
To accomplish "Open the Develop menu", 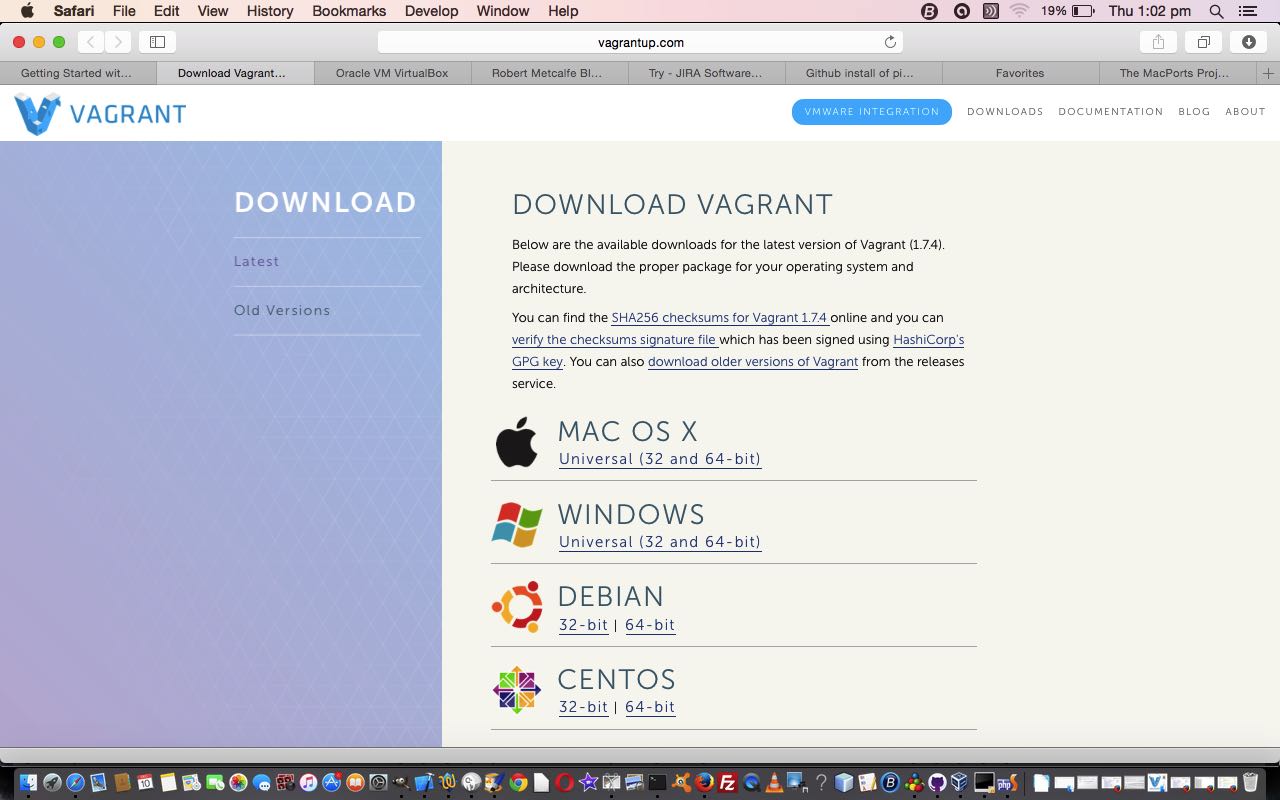I will coord(431,11).
